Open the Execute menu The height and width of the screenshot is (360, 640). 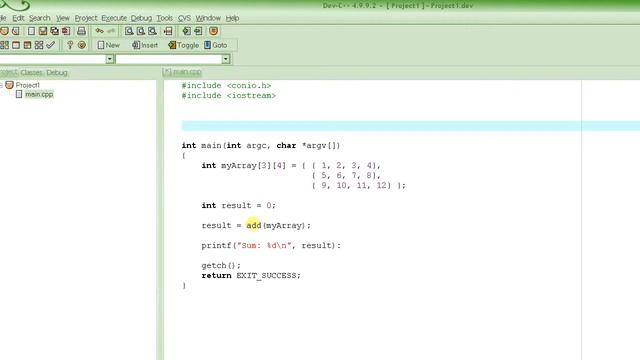[x=114, y=18]
